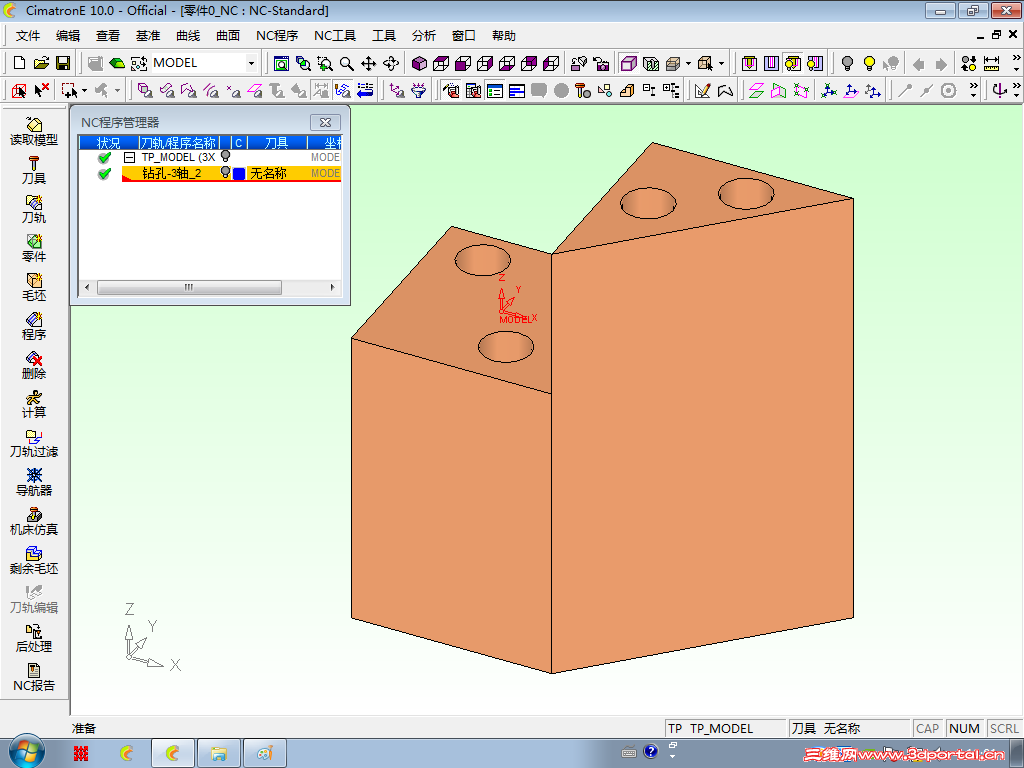
Task: Click the pan four-arrow icon
Action: (x=368, y=63)
